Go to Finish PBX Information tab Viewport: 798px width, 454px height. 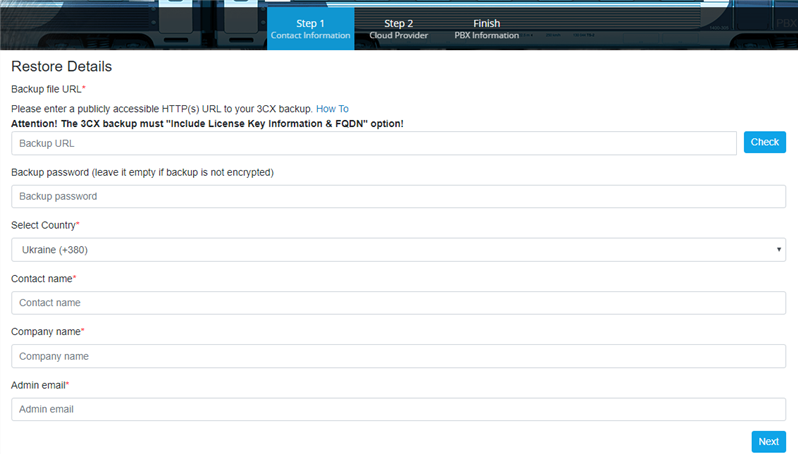487,29
